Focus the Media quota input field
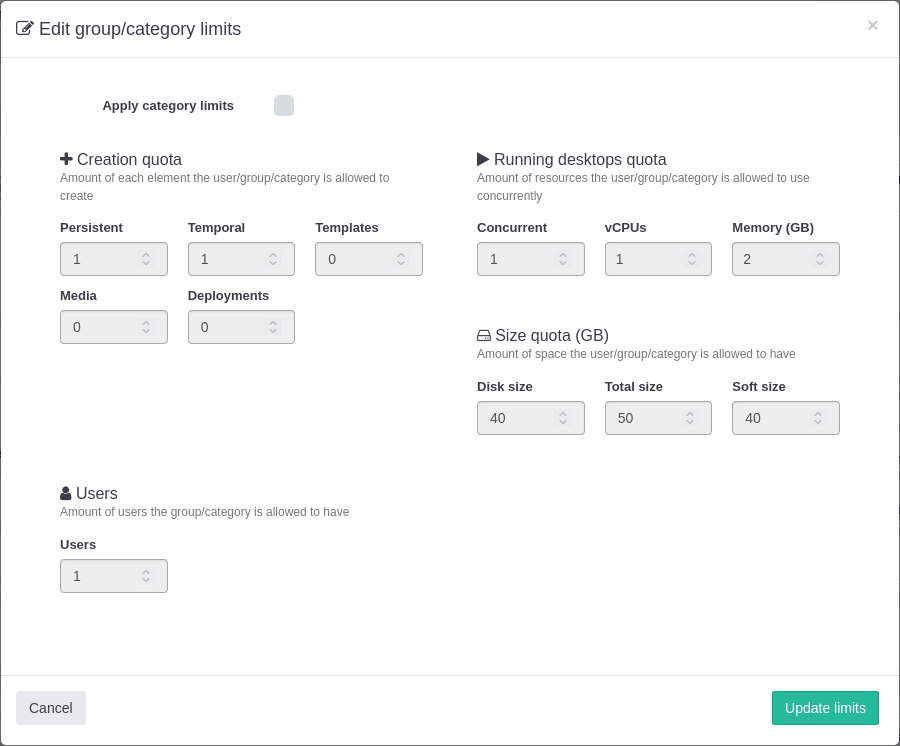 click(x=100, y=327)
